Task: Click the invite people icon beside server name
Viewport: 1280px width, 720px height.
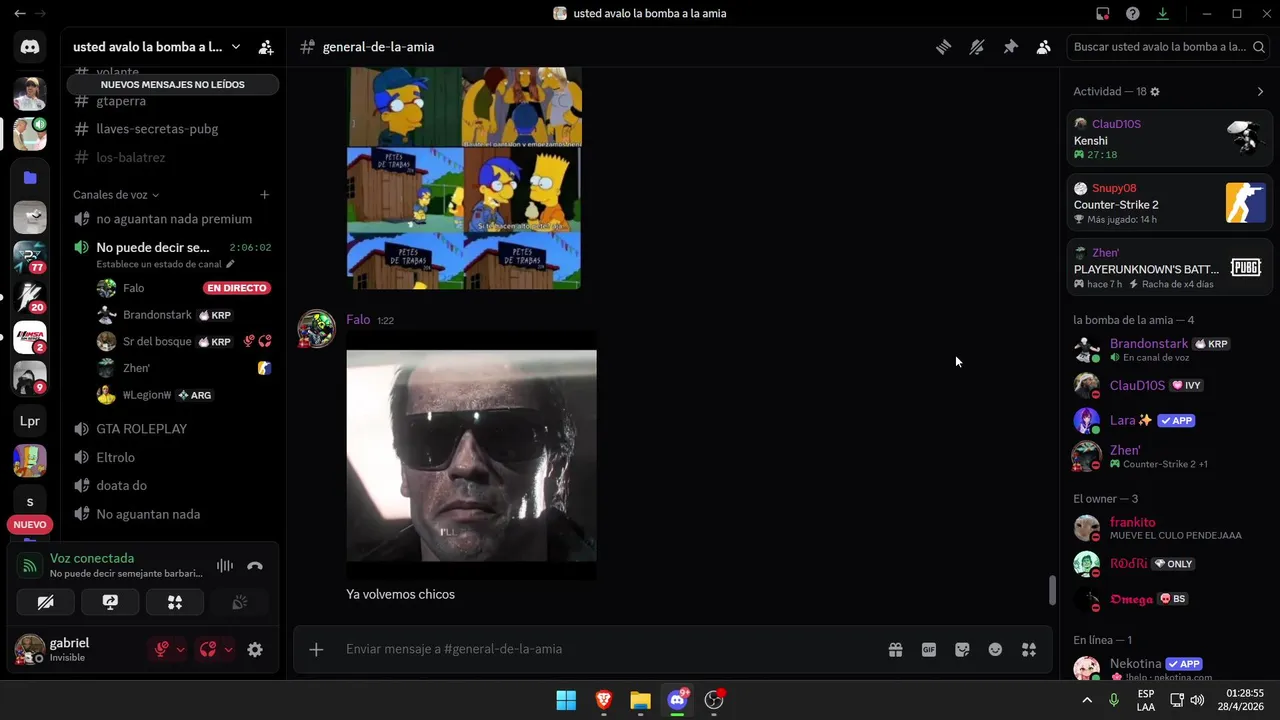Action: pyautogui.click(x=266, y=47)
